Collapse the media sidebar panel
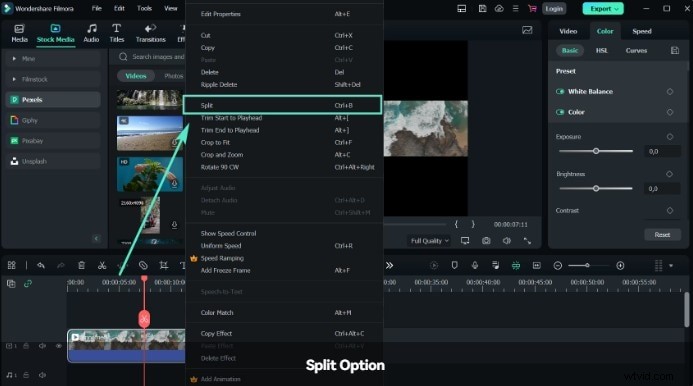693x386 pixels. coord(96,239)
